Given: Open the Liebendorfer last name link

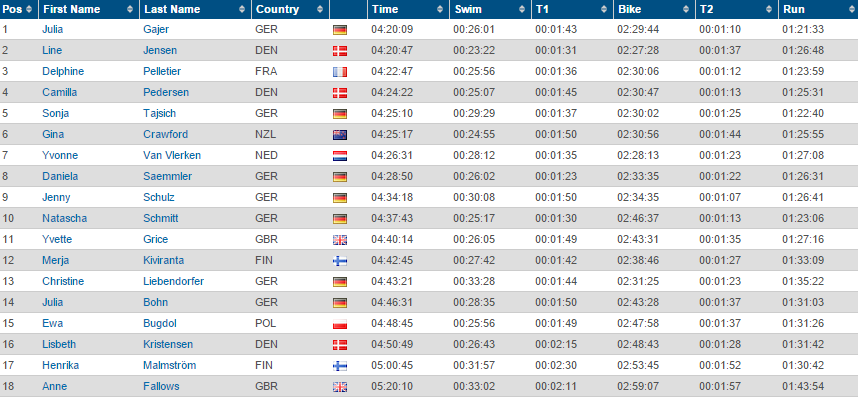Looking at the screenshot, I should pyautogui.click(x=173, y=281).
